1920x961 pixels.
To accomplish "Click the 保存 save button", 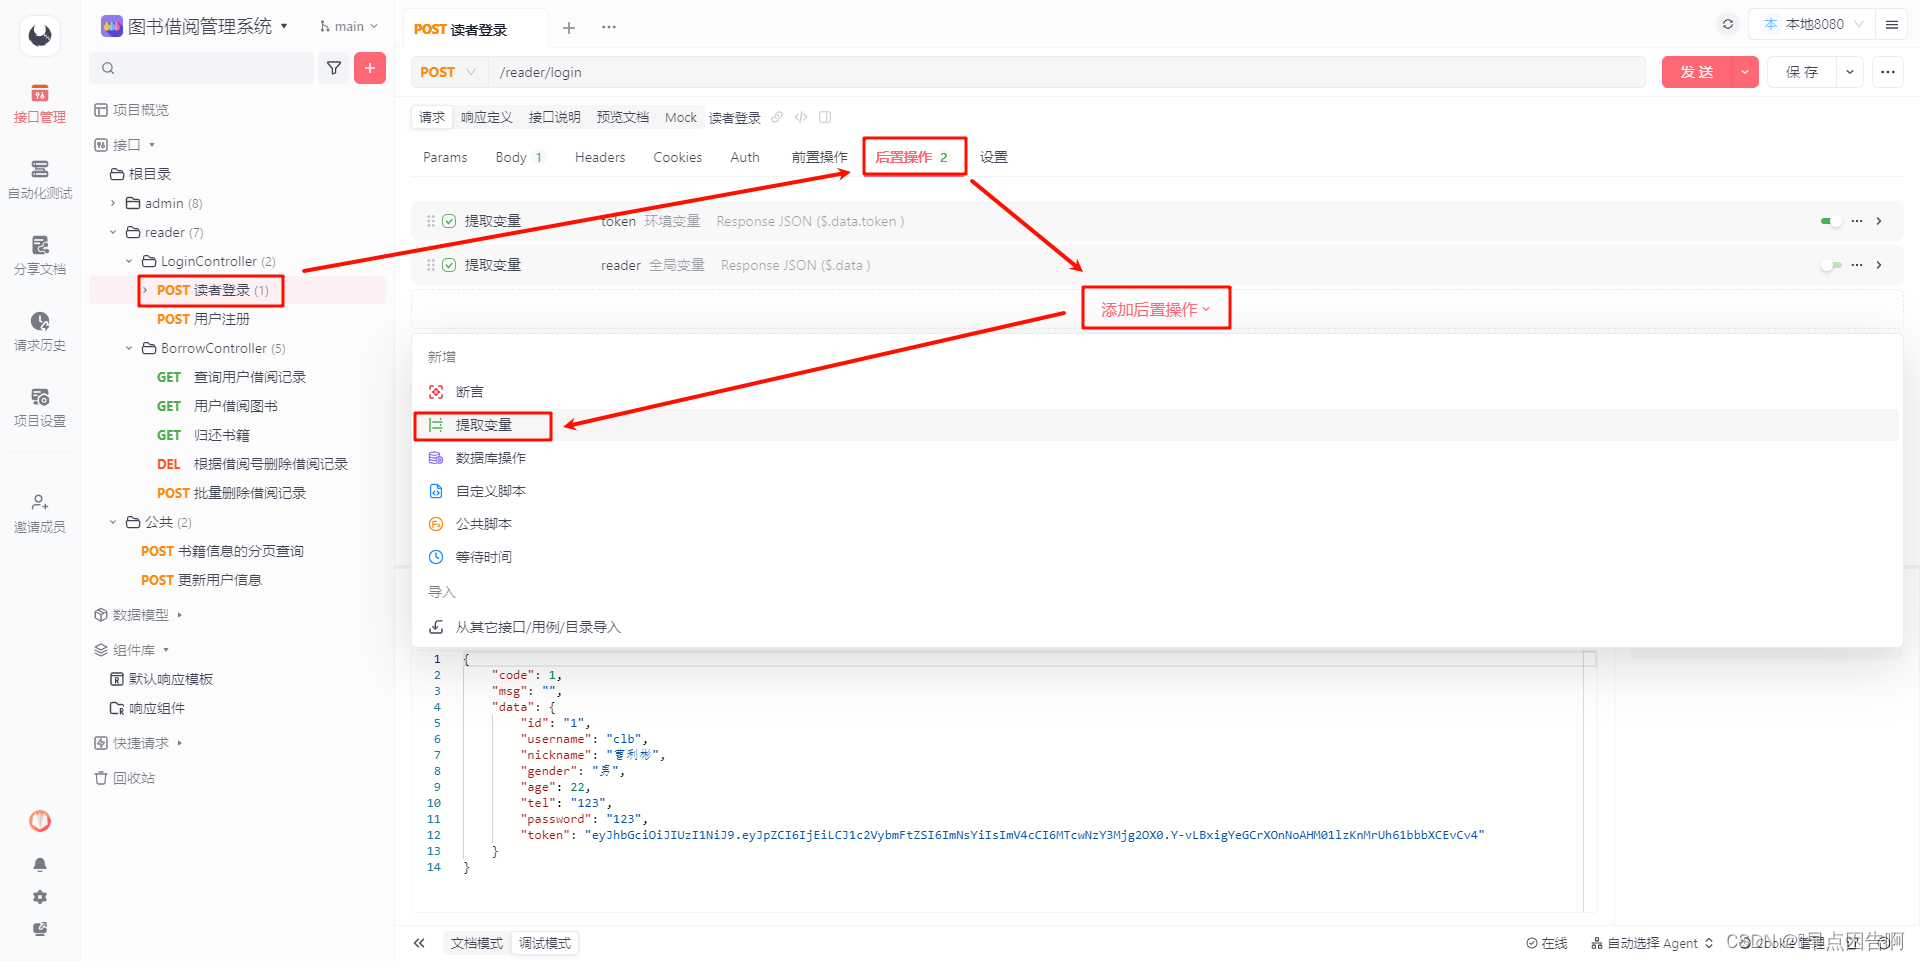I will 1802,72.
